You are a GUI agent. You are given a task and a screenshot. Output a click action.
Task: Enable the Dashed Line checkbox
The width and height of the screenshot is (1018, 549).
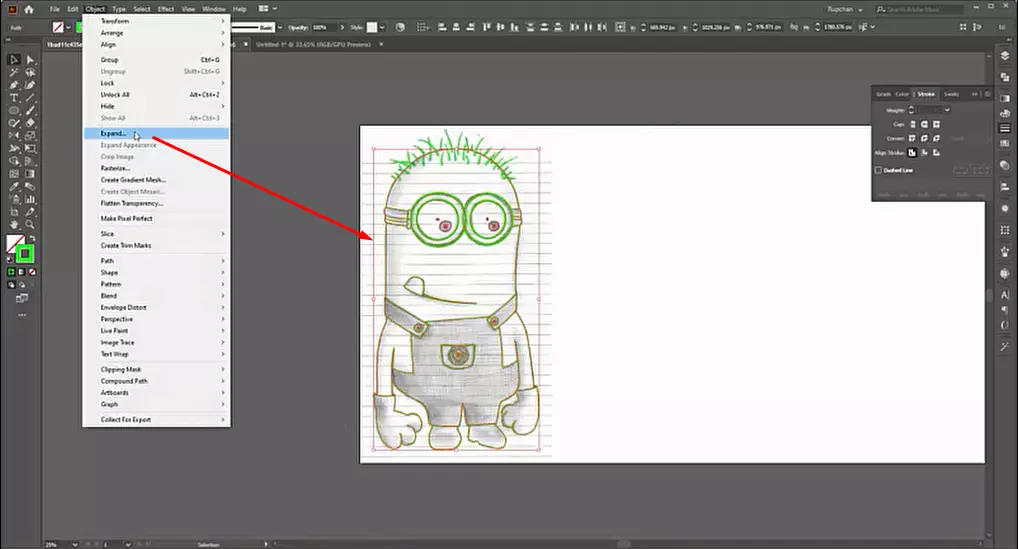click(878, 170)
